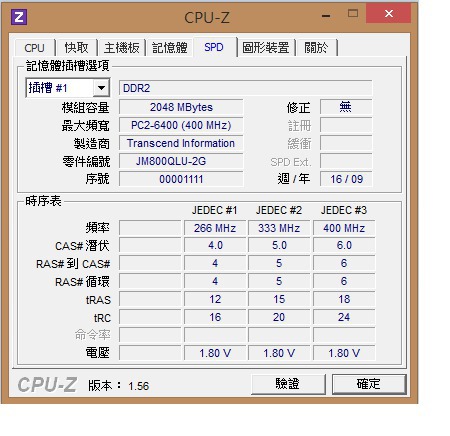Open the 插槽 #1 slot dropdown arrow

point(101,88)
